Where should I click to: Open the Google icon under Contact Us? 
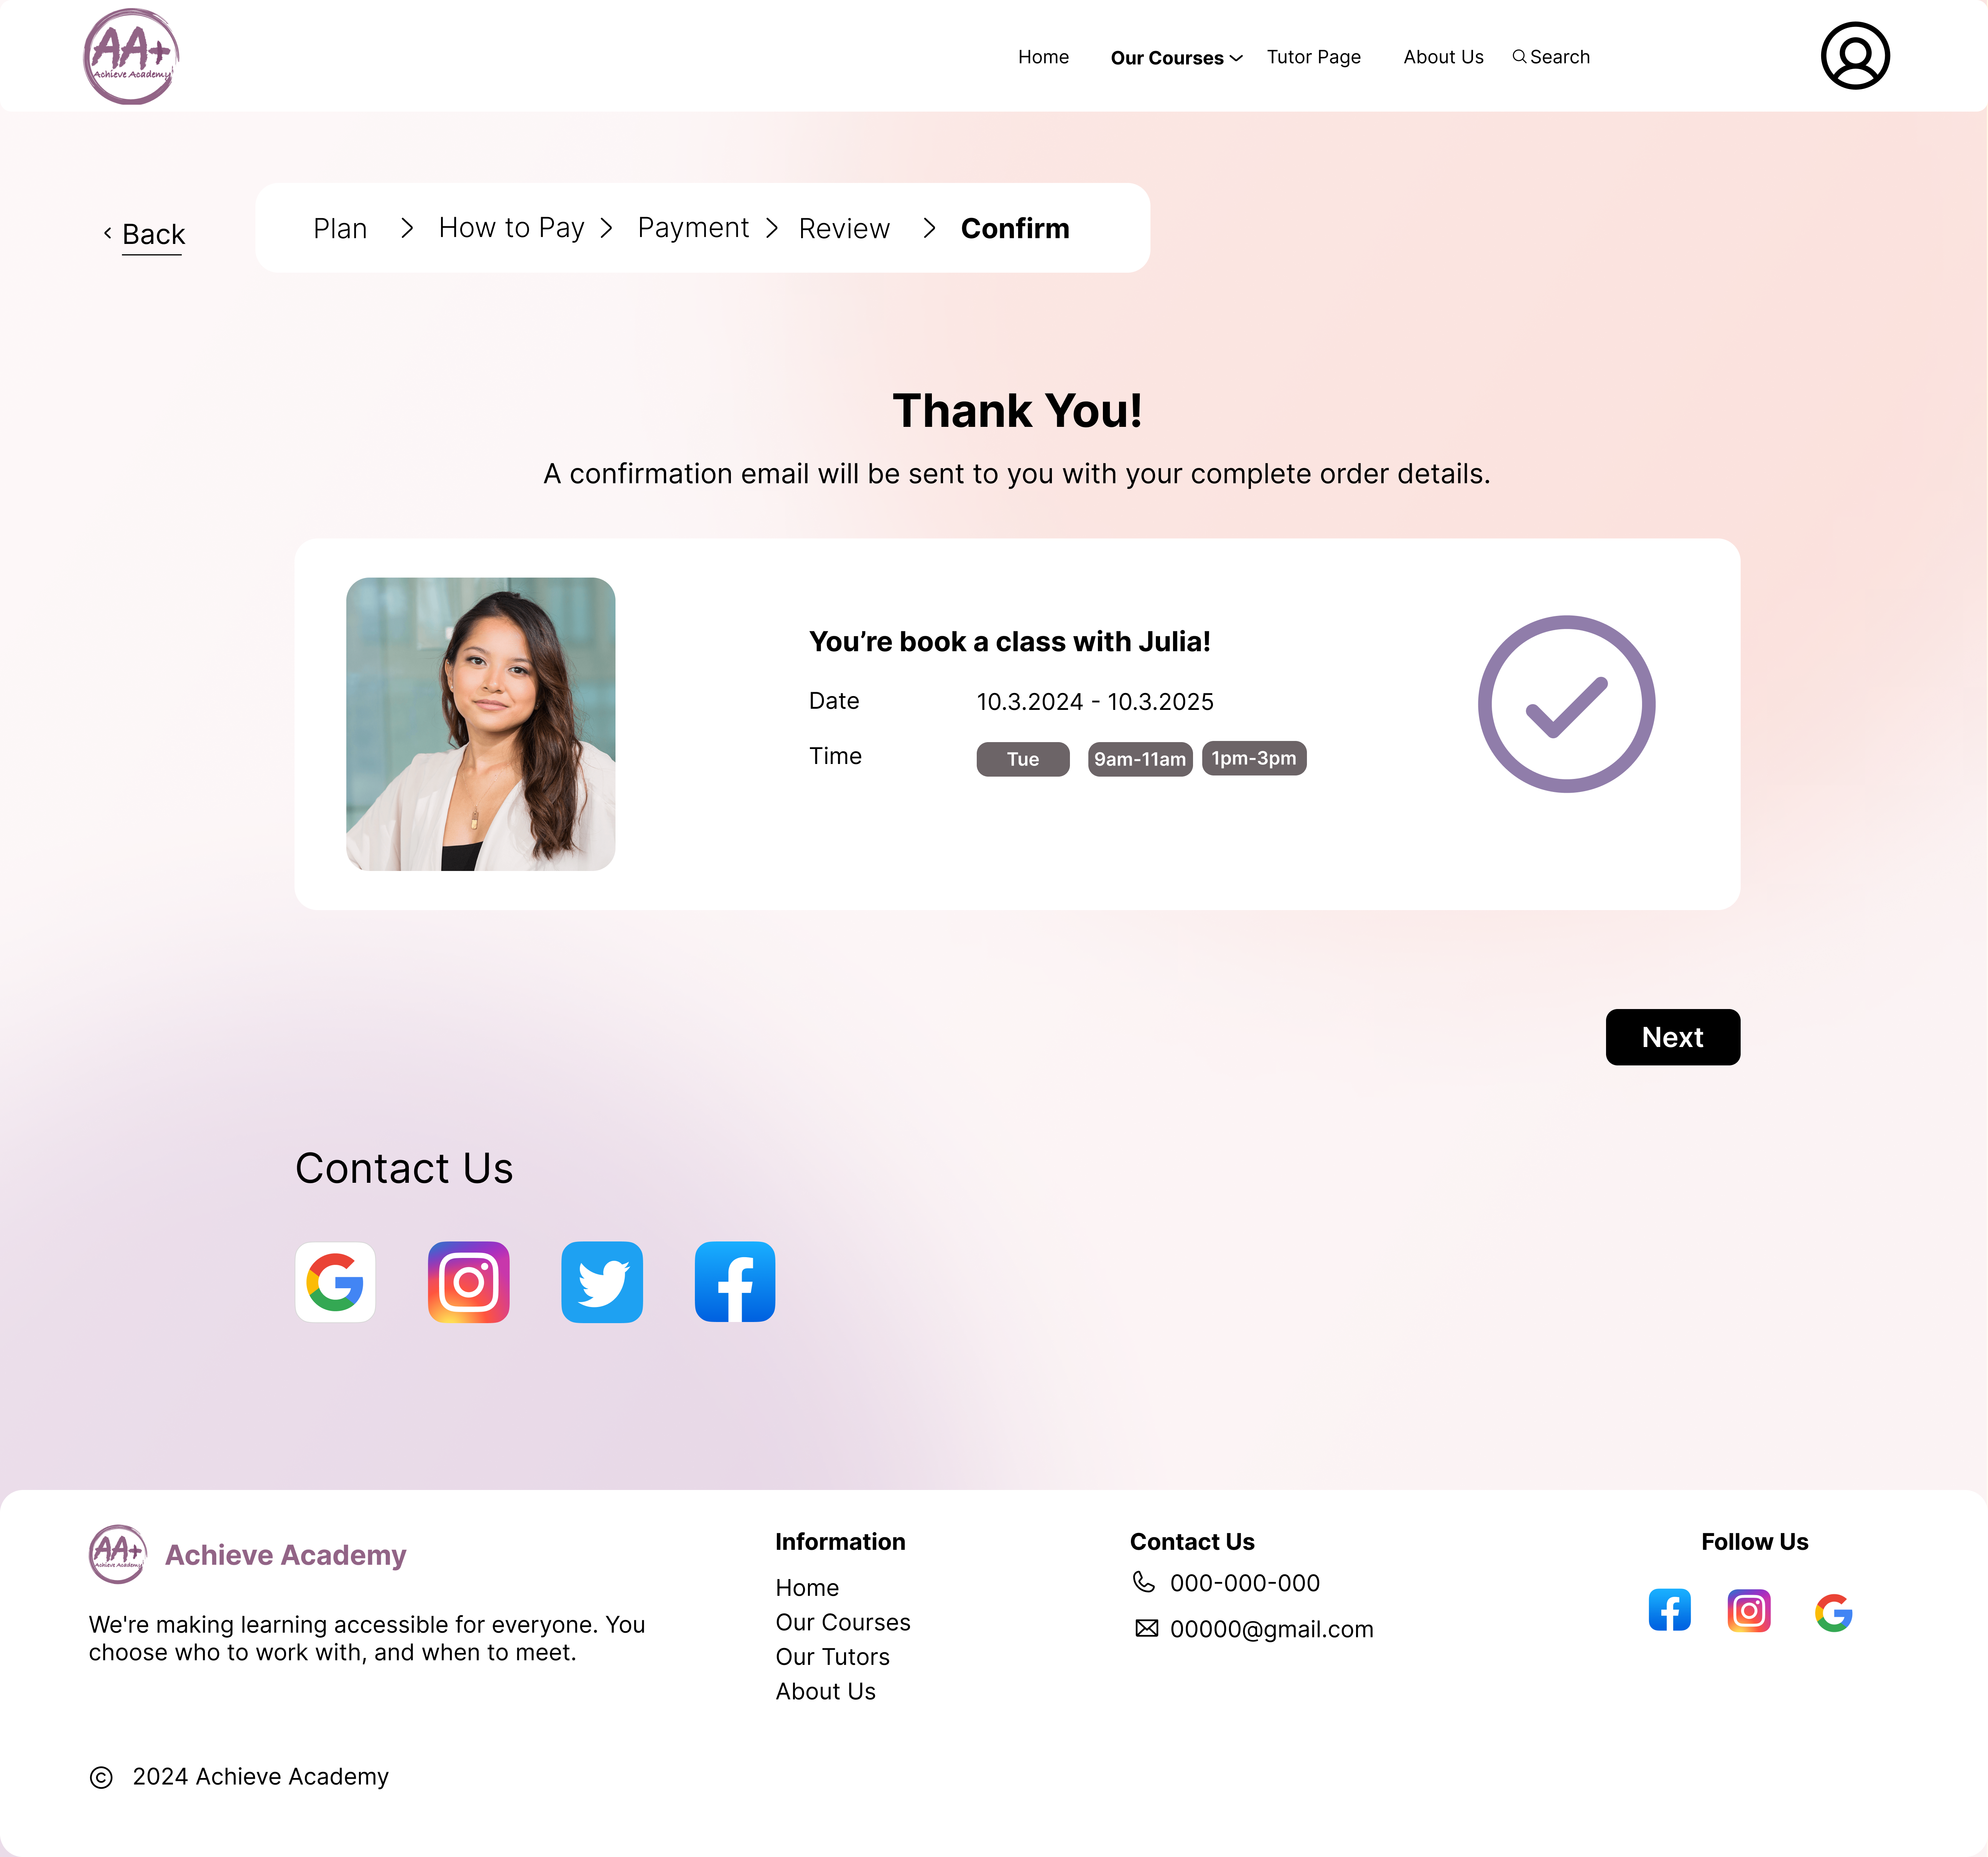335,1282
